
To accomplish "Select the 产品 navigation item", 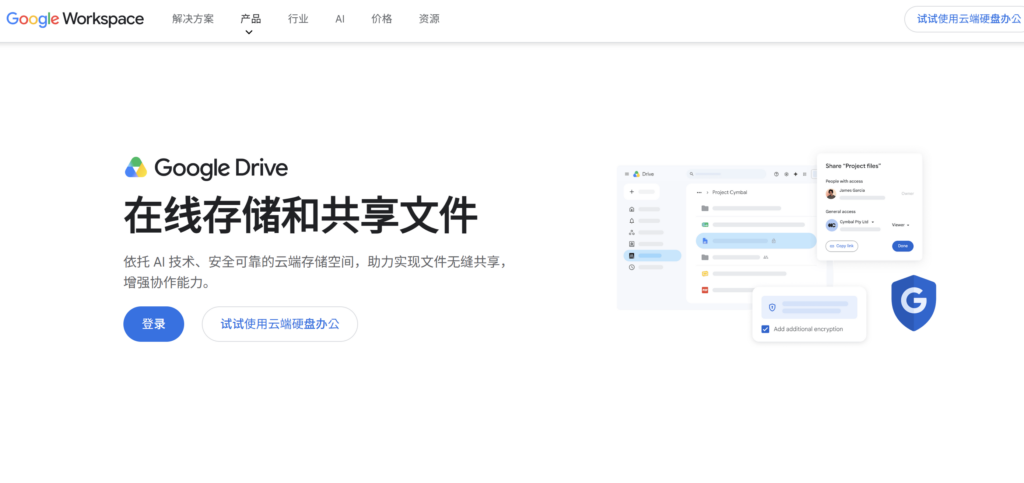I will click(250, 19).
